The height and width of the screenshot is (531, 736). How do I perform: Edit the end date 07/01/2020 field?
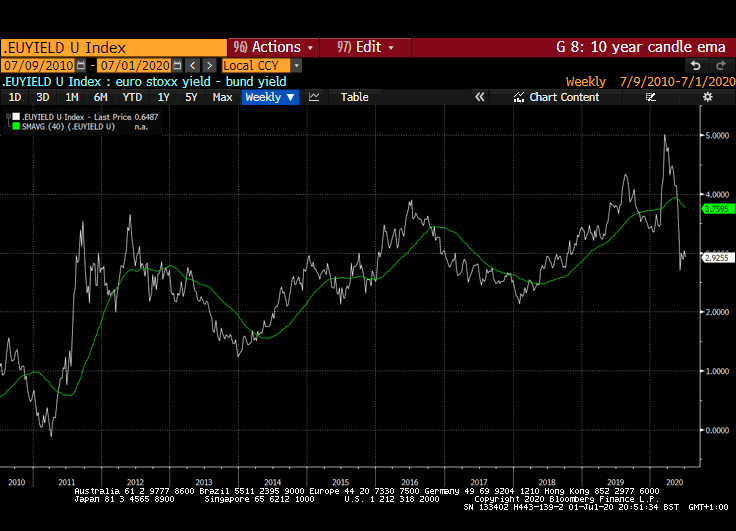[x=135, y=66]
